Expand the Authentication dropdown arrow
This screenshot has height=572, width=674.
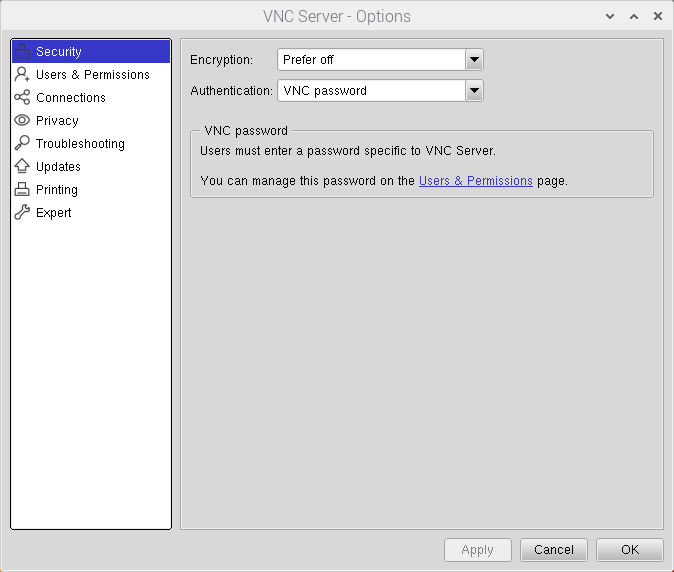click(474, 91)
